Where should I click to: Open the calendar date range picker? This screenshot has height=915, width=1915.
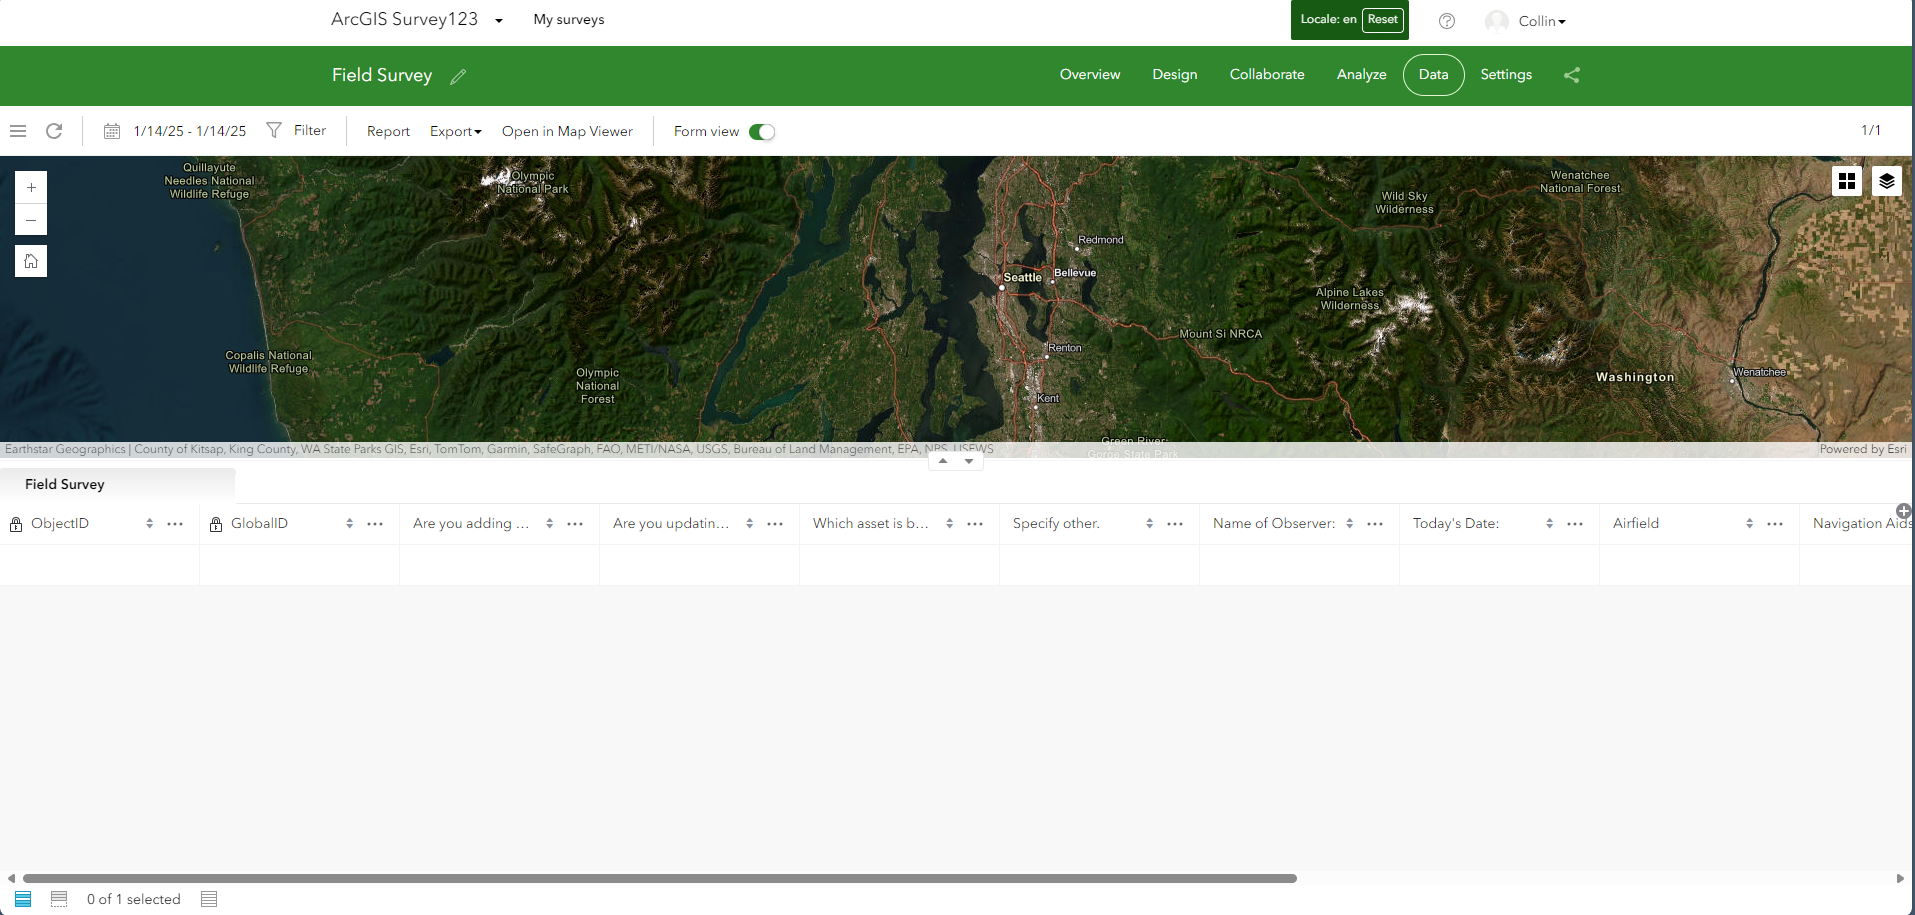tap(111, 130)
